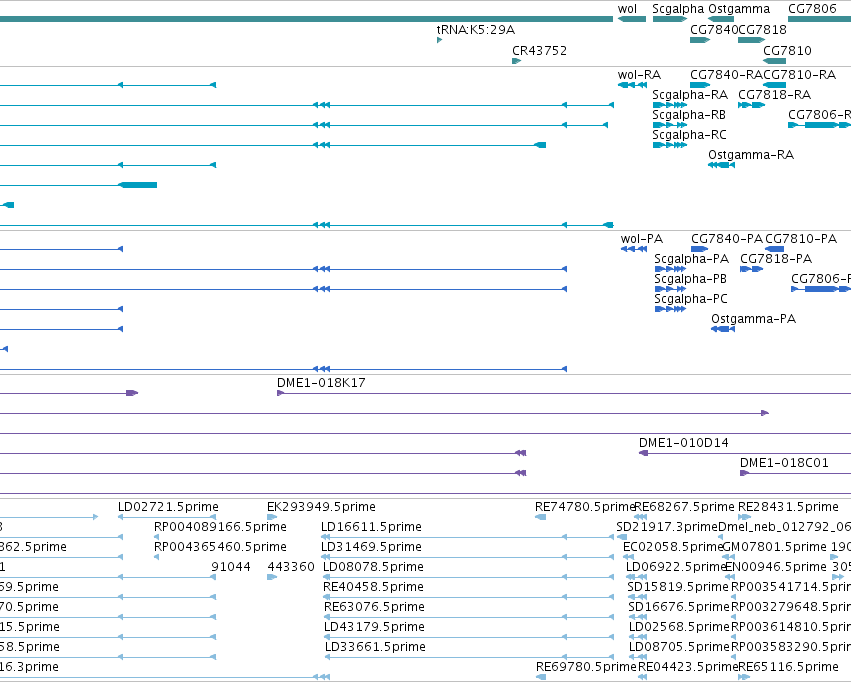Select the tRNA:K5:29A label
Screen dimensions: 851x682
coord(475,30)
